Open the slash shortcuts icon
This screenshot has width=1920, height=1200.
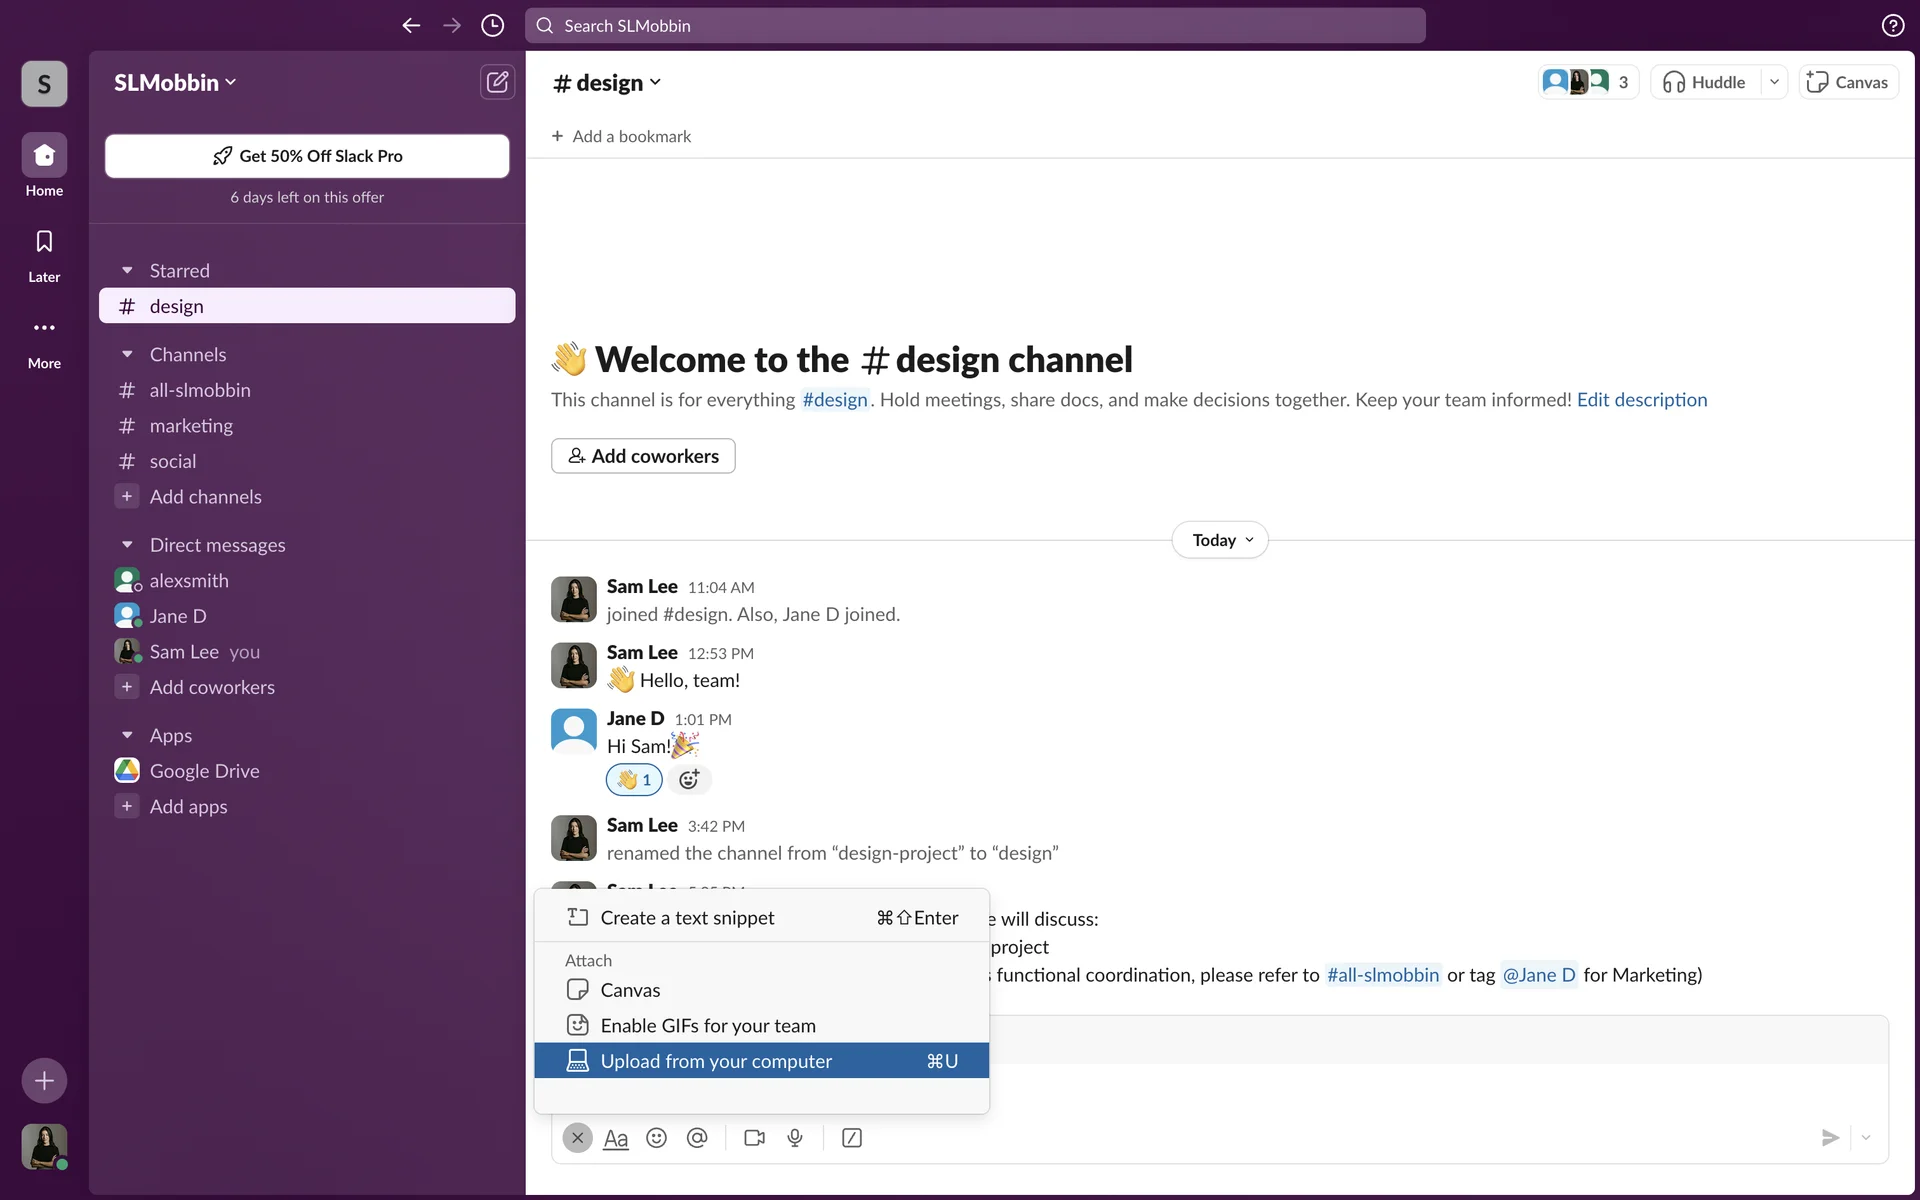tap(852, 1138)
